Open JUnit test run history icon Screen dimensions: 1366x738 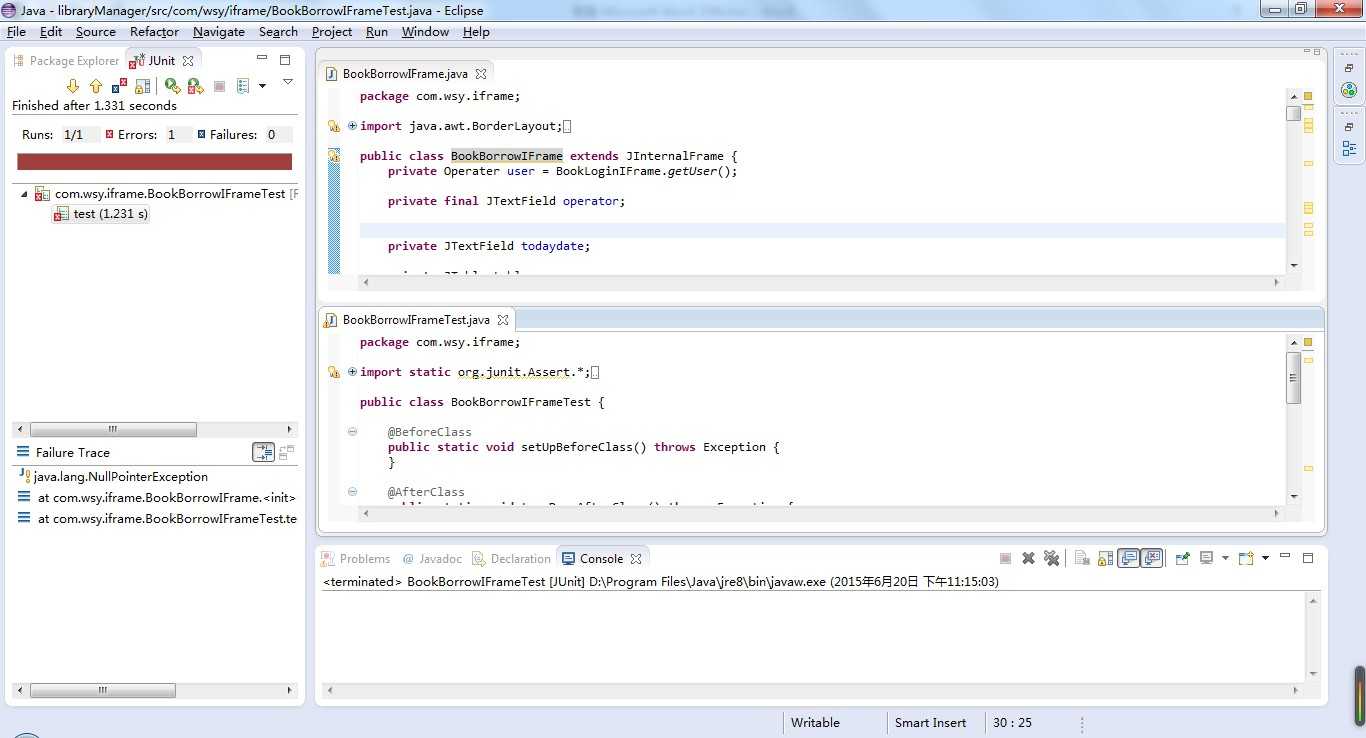[x=243, y=86]
